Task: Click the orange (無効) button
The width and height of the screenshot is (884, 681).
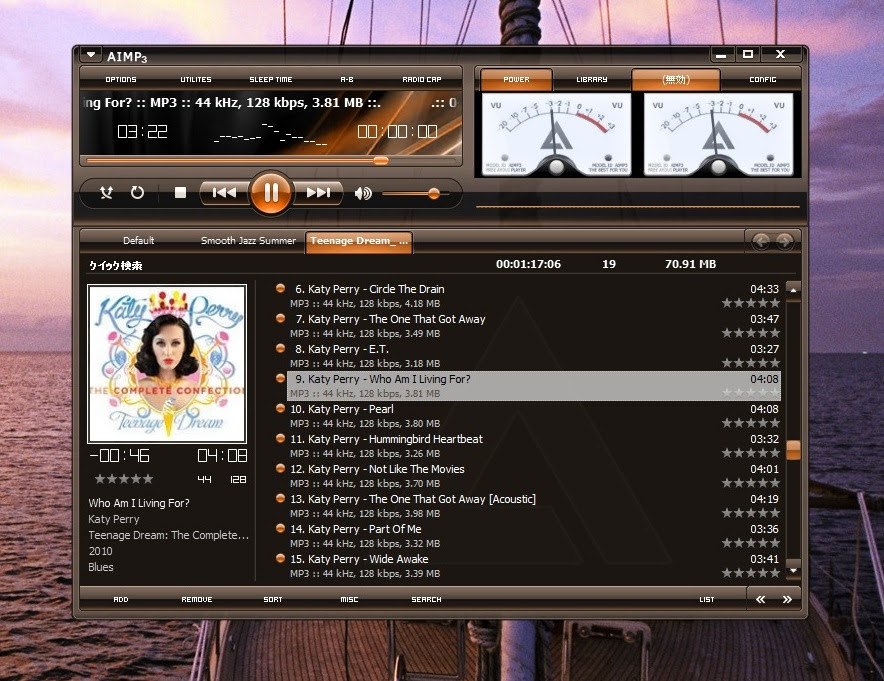Action: (676, 79)
